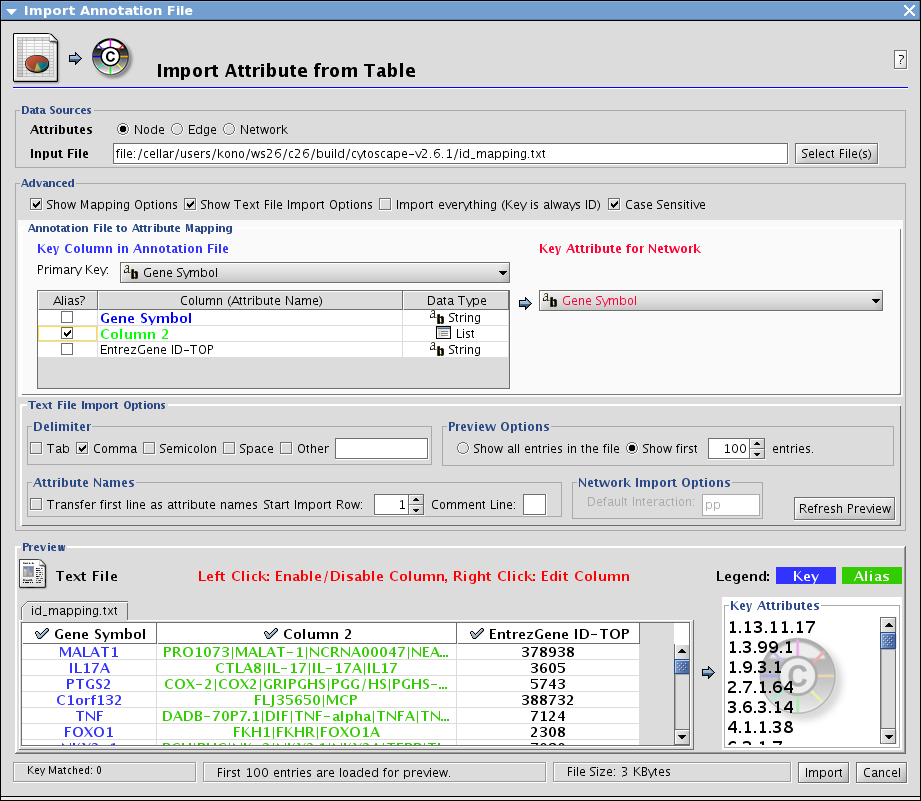Click the EntrezGene ID-TOP column header

click(547, 633)
